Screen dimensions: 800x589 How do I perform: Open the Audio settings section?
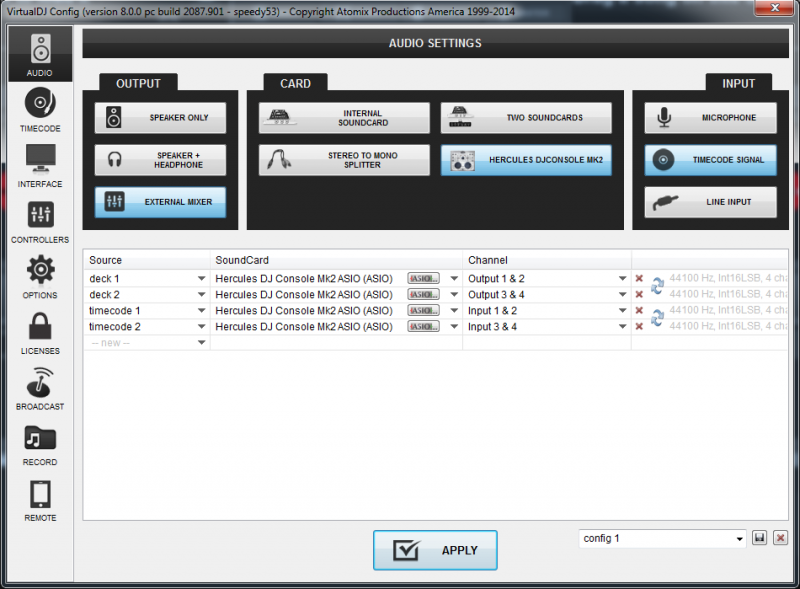[x=40, y=54]
